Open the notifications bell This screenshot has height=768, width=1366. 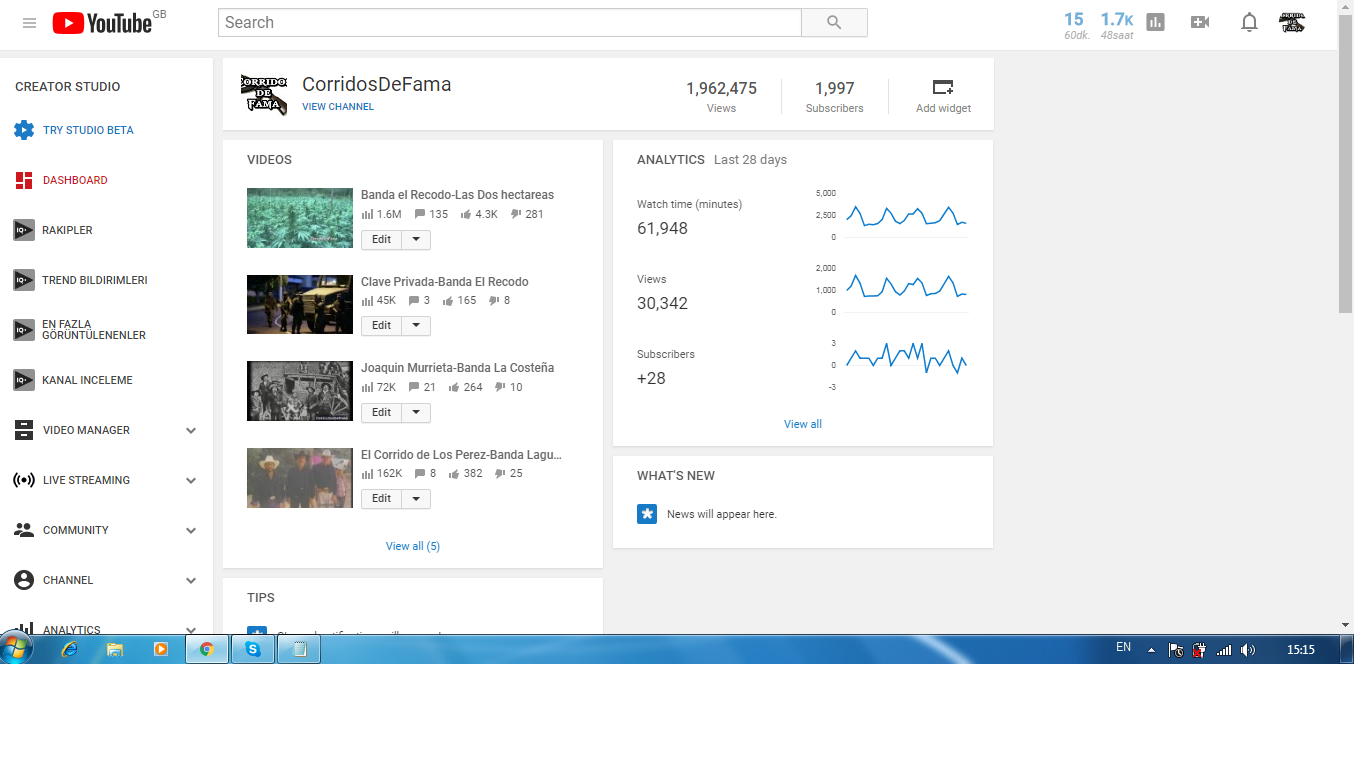click(x=1249, y=22)
